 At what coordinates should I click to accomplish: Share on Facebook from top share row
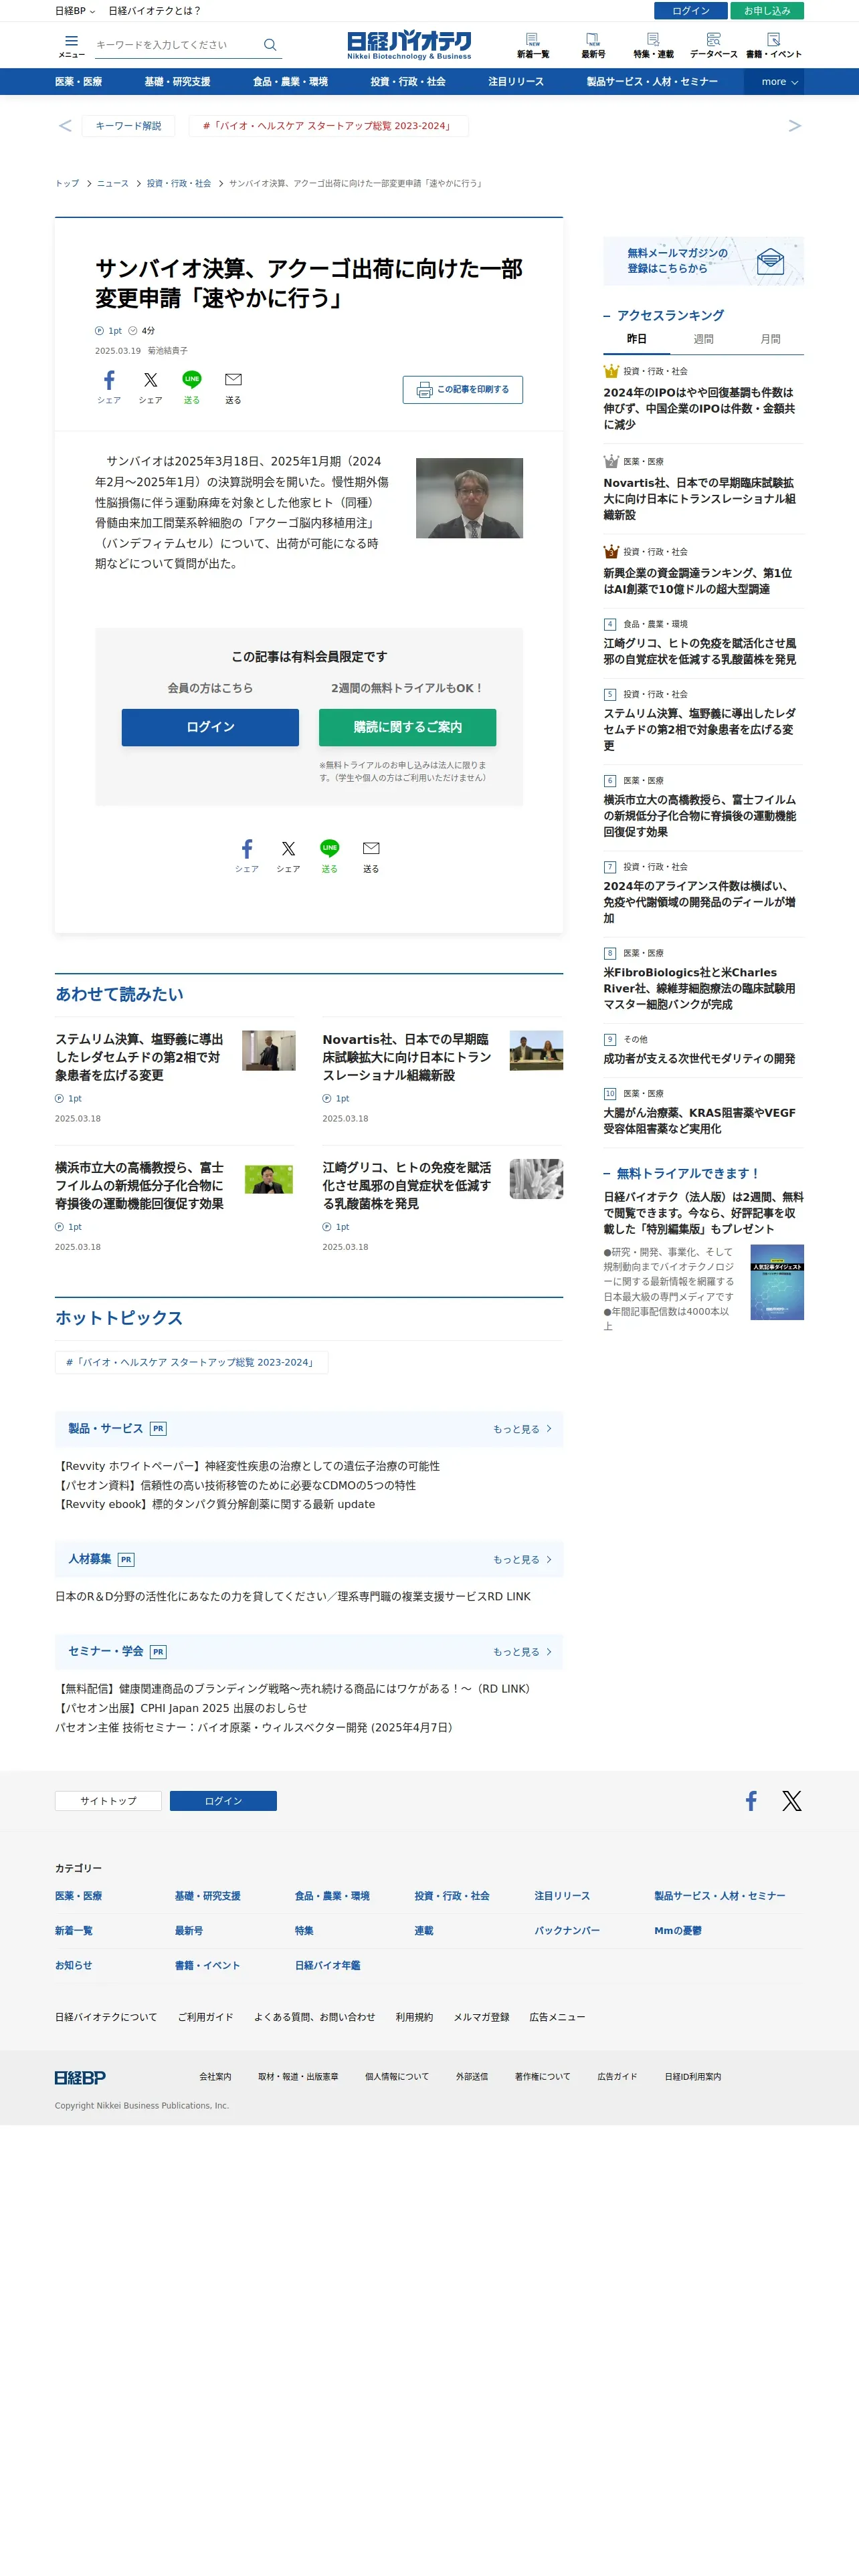tap(109, 387)
